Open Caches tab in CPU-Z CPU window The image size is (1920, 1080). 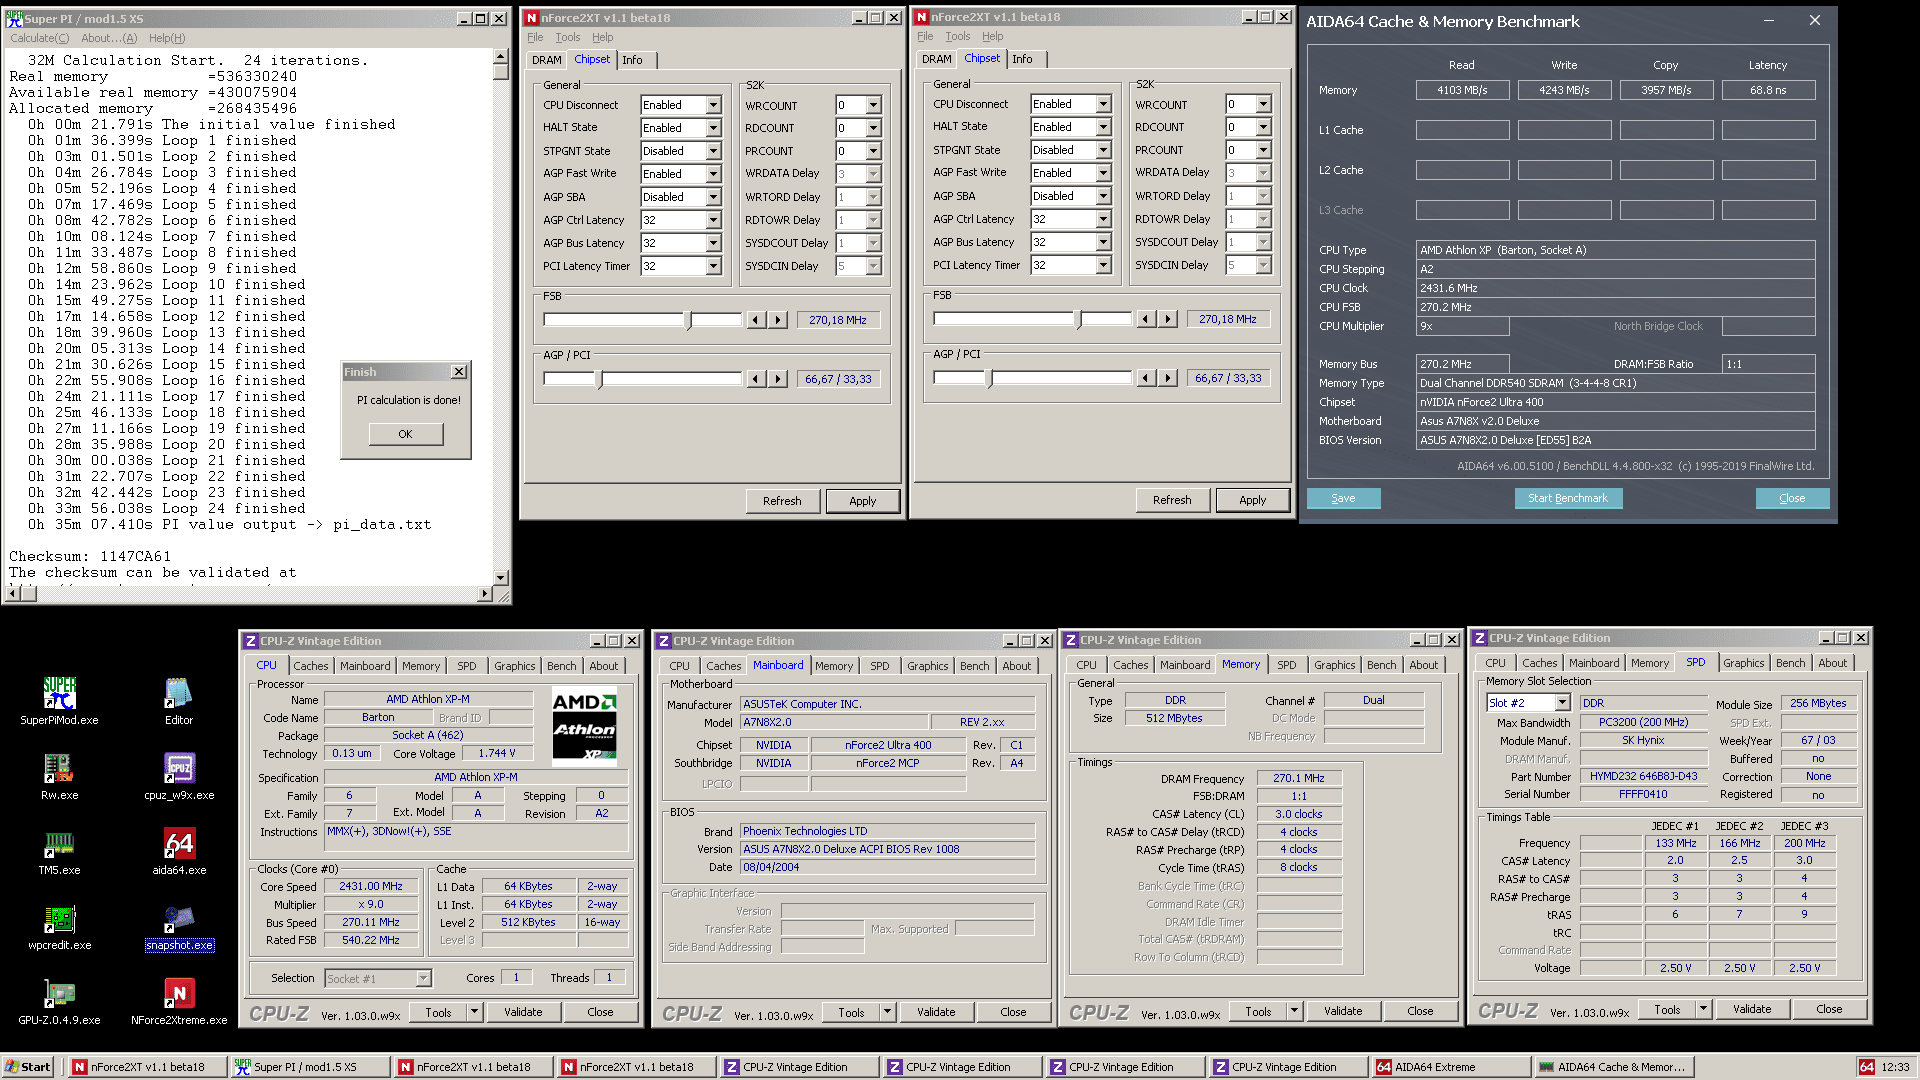click(x=310, y=666)
